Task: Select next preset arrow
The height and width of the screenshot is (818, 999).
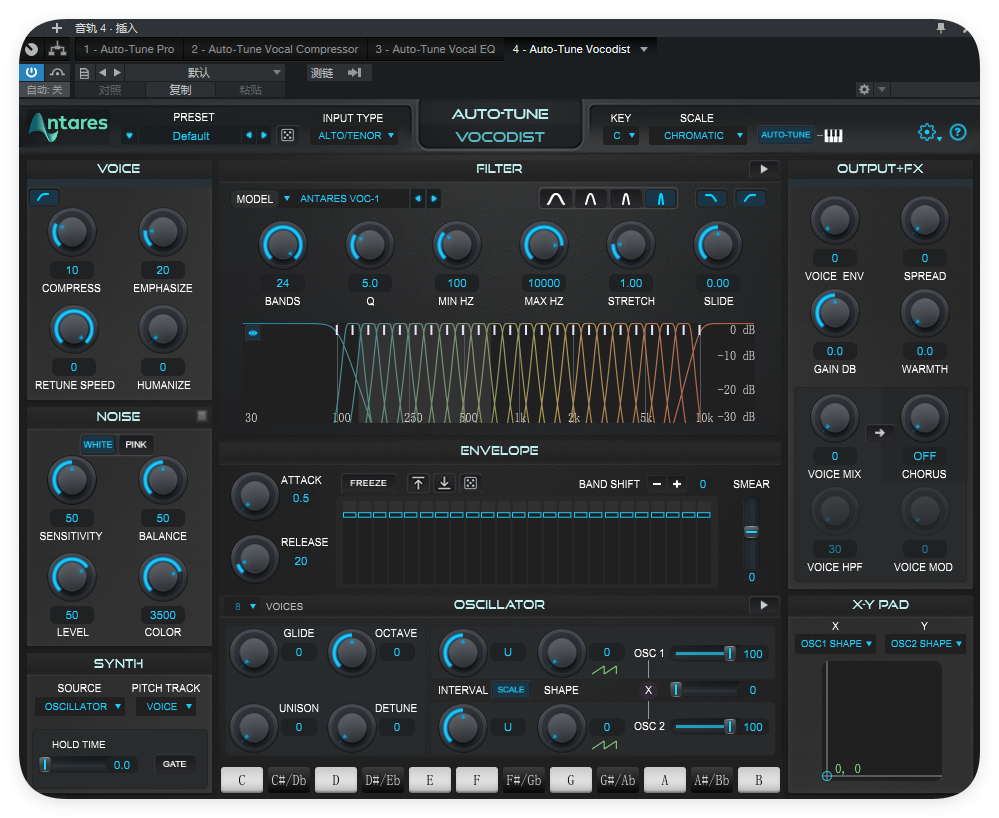Action: 264,135
